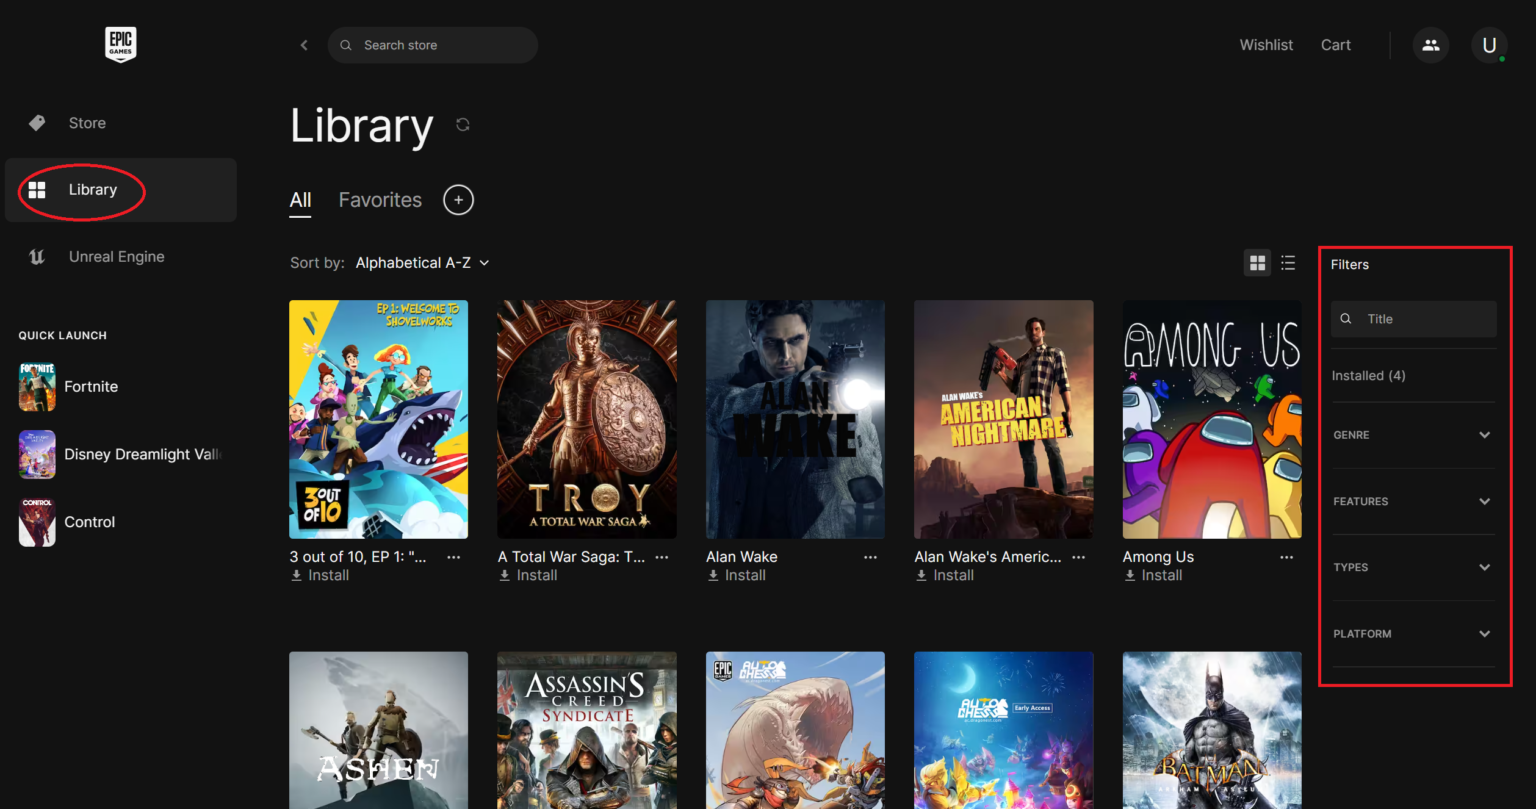The width and height of the screenshot is (1536, 809).
Task: Go back using the back arrow
Action: 304,45
